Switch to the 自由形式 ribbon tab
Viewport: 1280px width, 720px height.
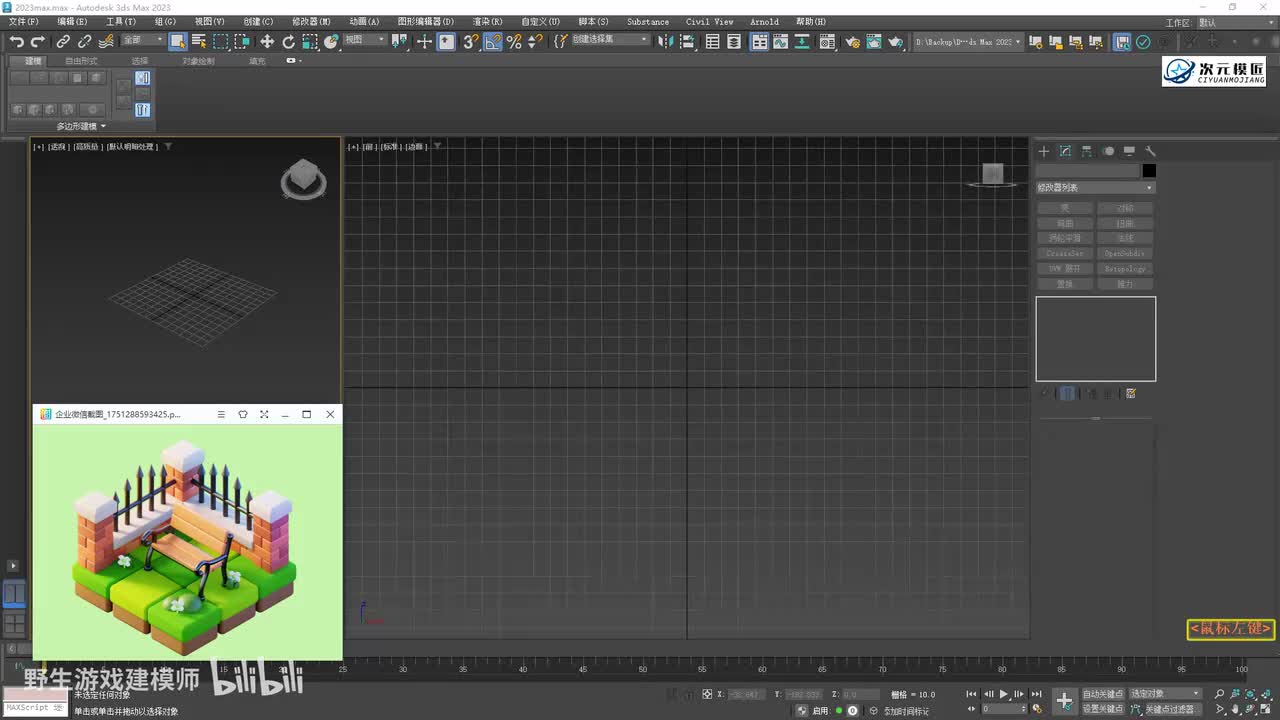pyautogui.click(x=81, y=61)
